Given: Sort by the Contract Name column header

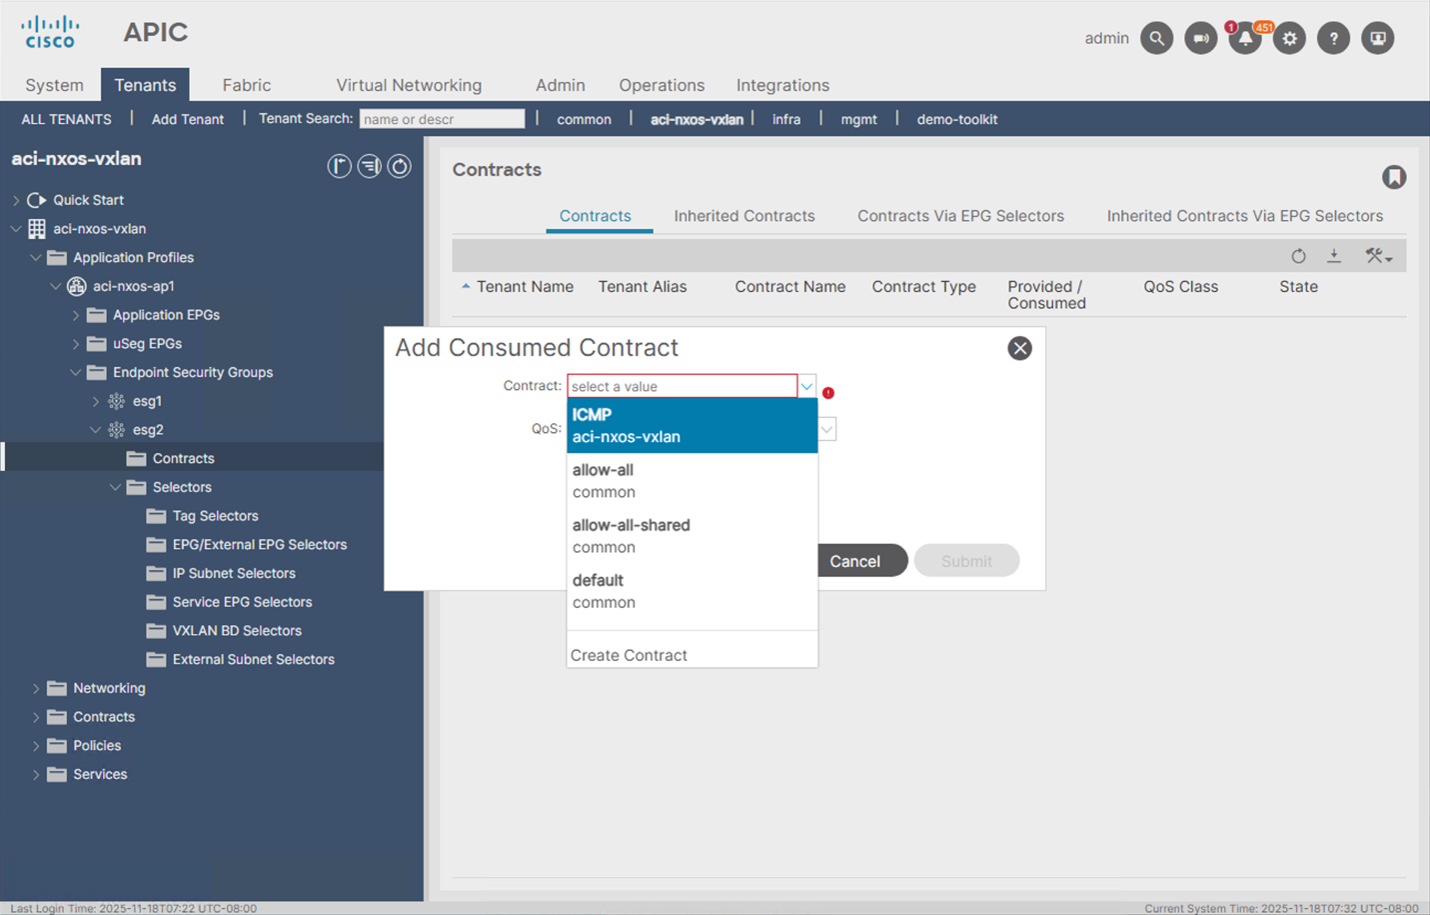Looking at the screenshot, I should click(x=790, y=287).
